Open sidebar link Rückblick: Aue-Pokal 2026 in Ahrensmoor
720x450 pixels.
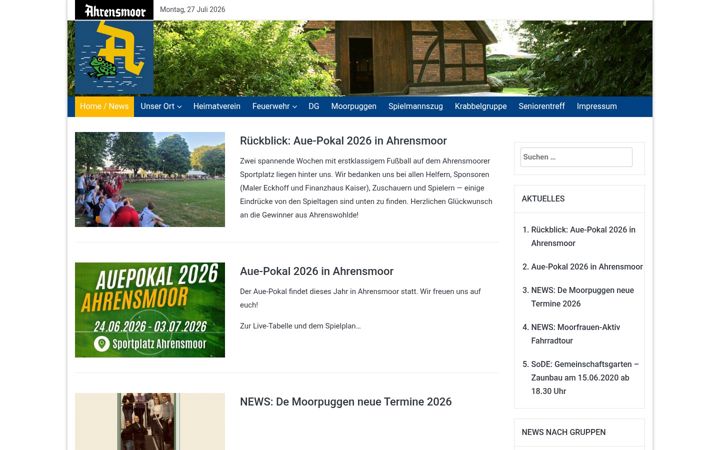point(583,236)
